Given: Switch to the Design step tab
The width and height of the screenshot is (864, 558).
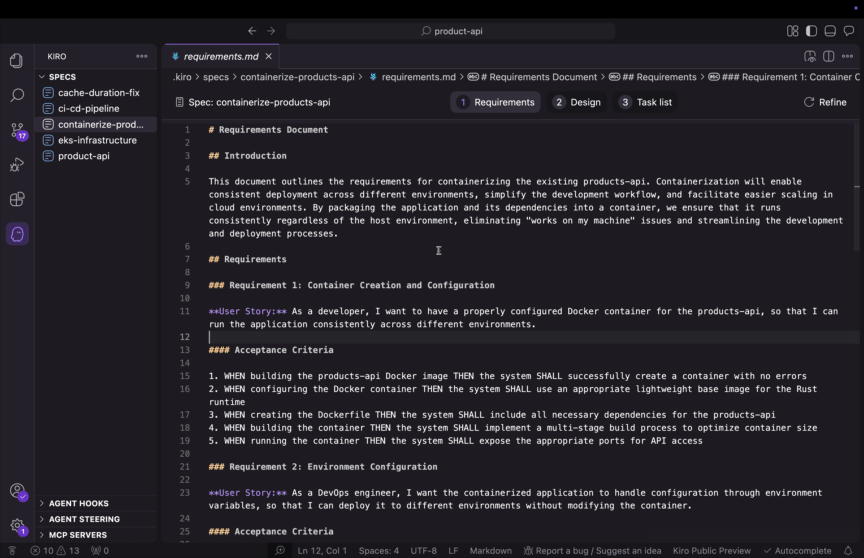Looking at the screenshot, I should point(577,102).
